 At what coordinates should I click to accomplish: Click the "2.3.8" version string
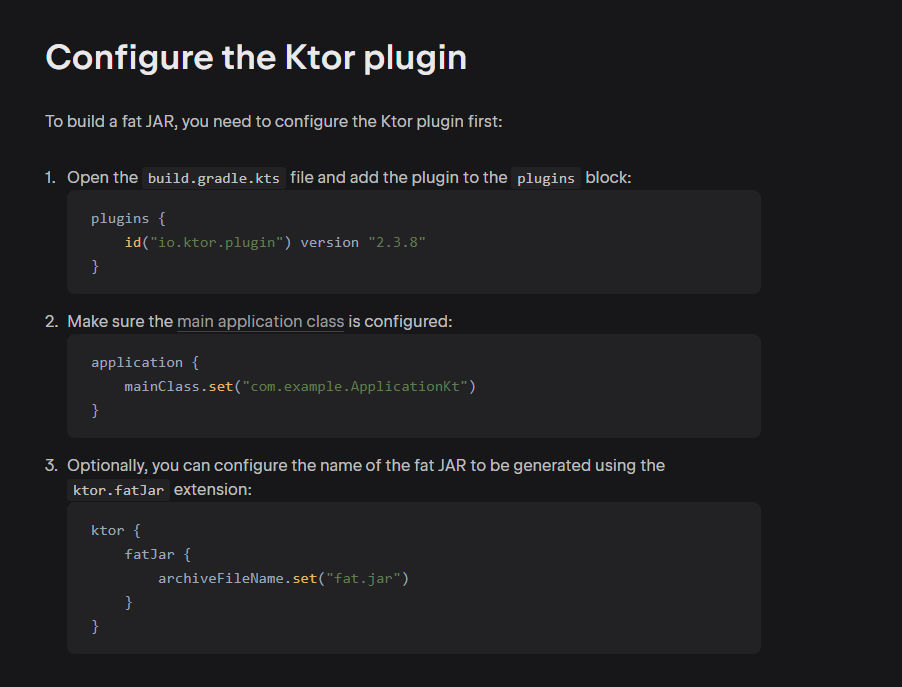(397, 243)
